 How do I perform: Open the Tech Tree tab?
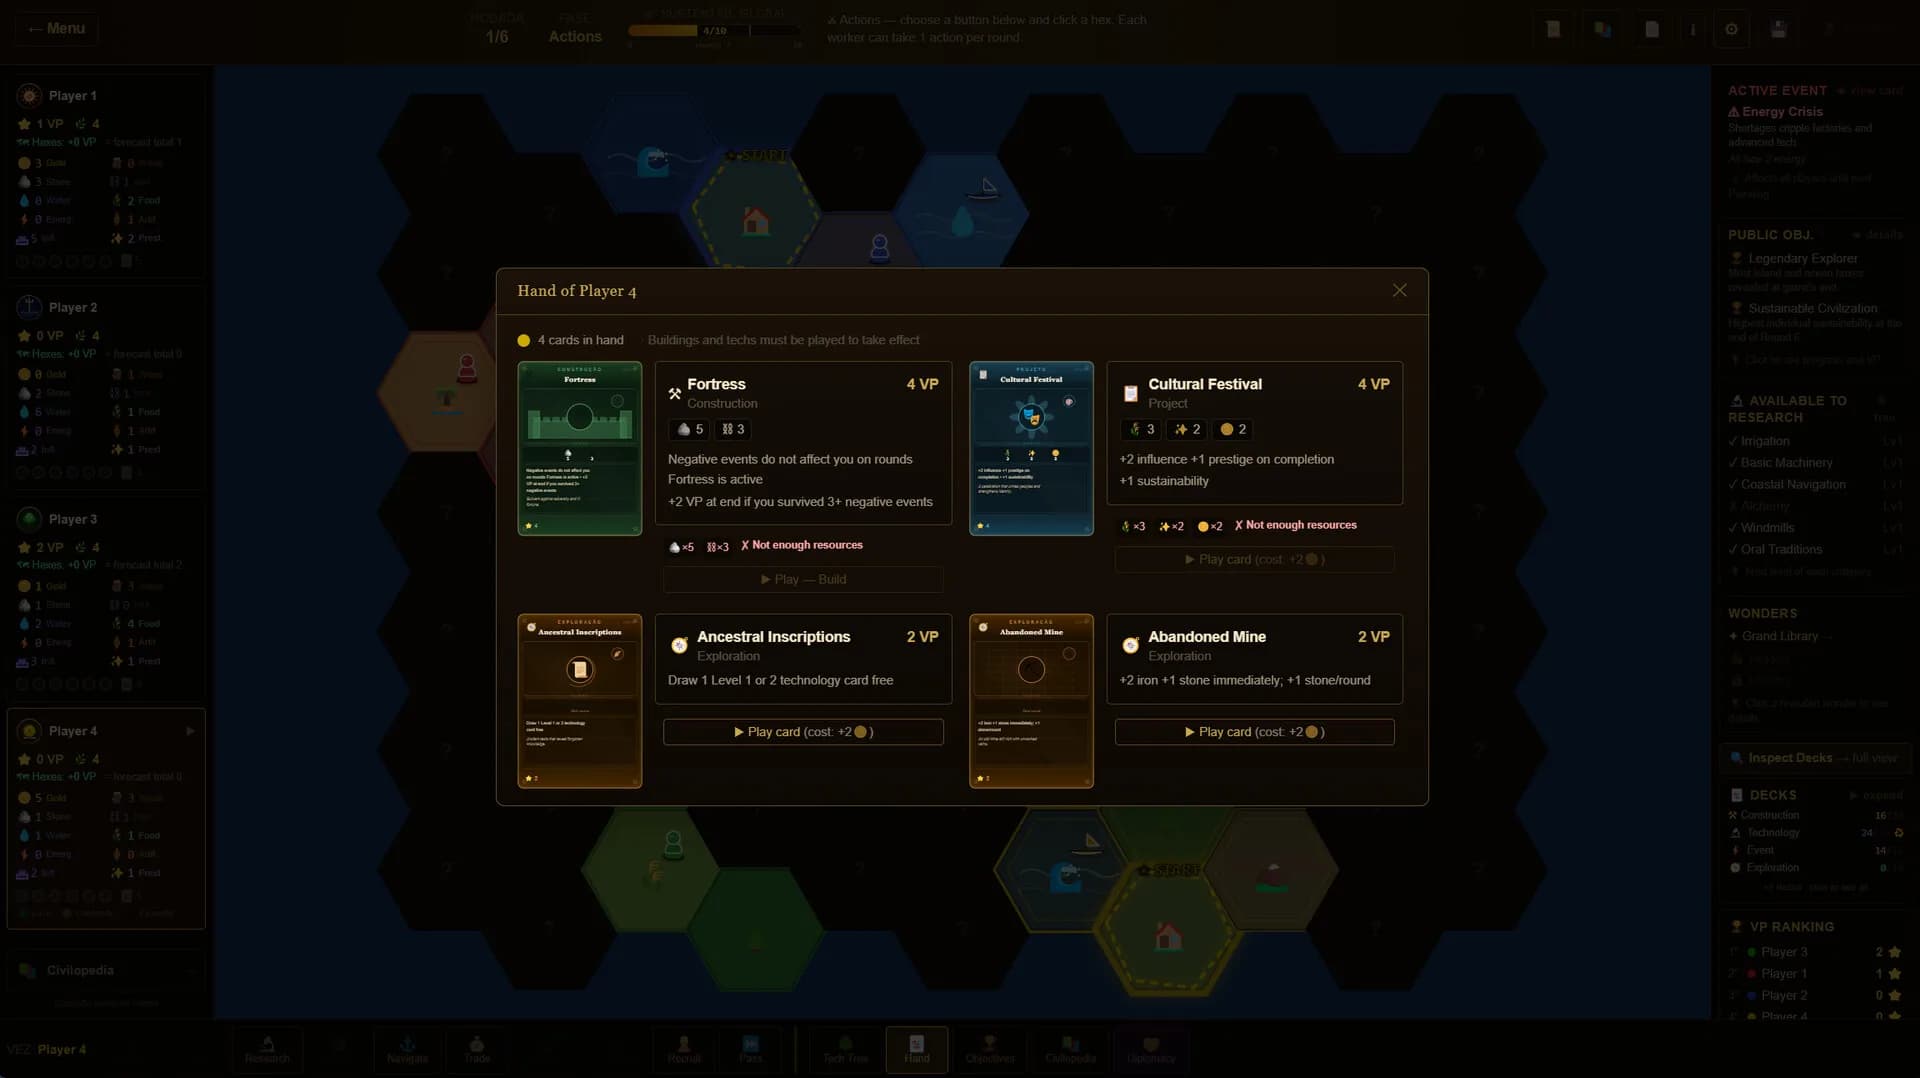tap(846, 1049)
